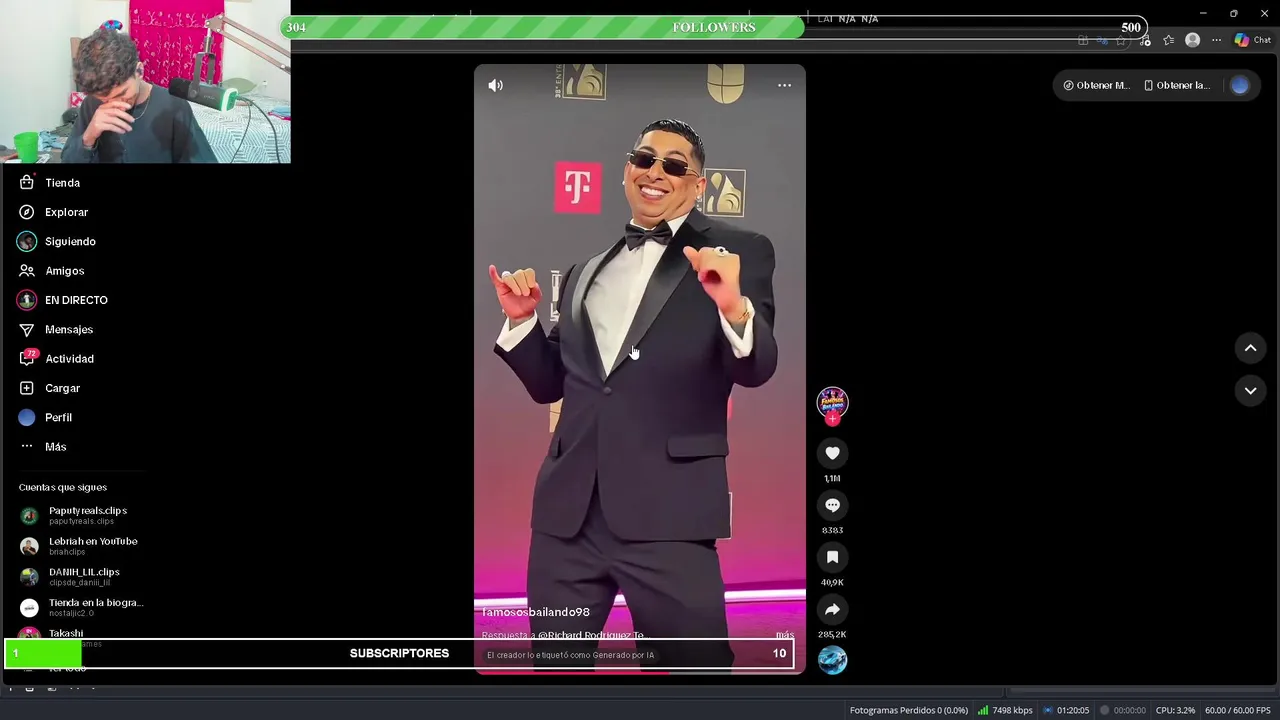The width and height of the screenshot is (1280, 720).
Task: Go to the next video using the down chevron
Action: click(x=1250, y=390)
